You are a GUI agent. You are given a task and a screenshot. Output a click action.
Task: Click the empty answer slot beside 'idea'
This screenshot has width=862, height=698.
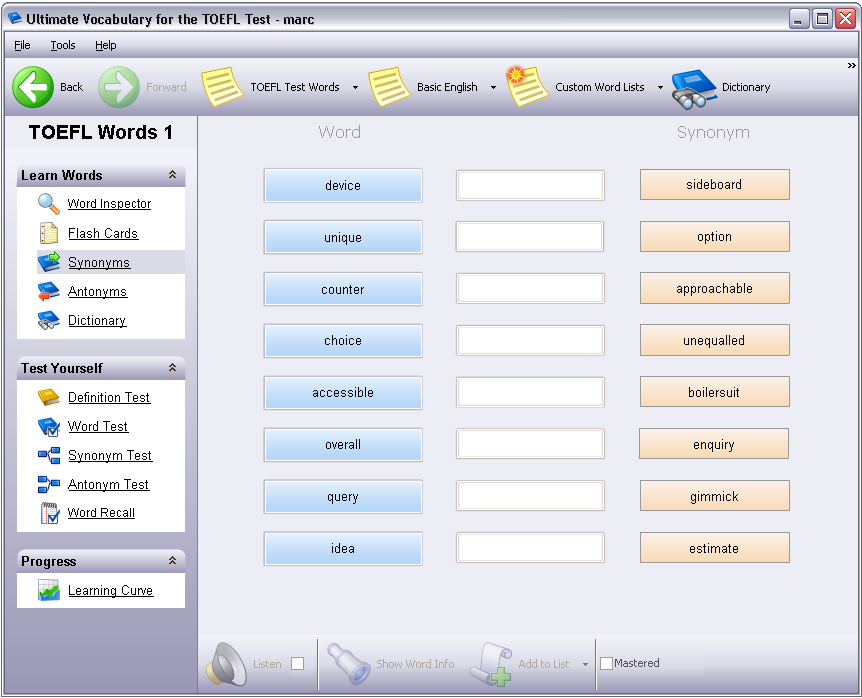click(x=531, y=547)
